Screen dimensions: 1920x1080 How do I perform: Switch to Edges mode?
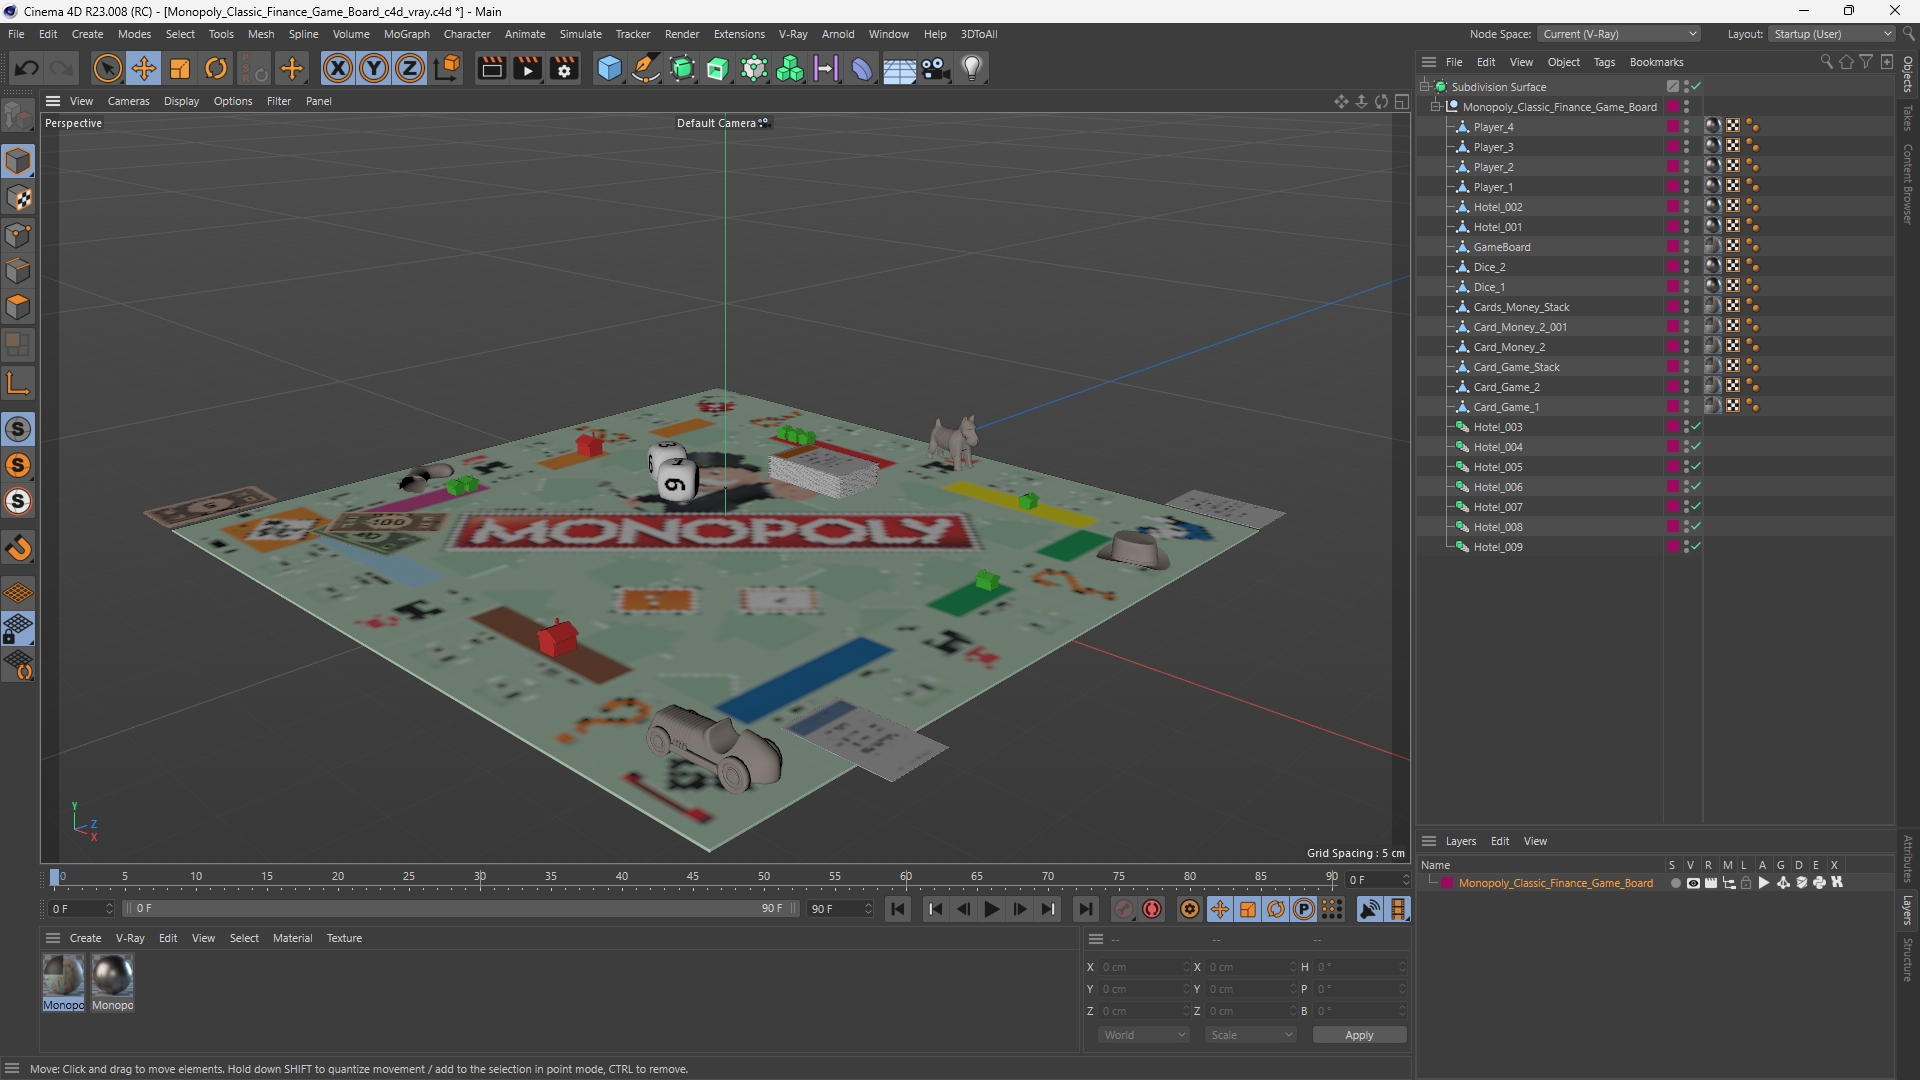18,271
